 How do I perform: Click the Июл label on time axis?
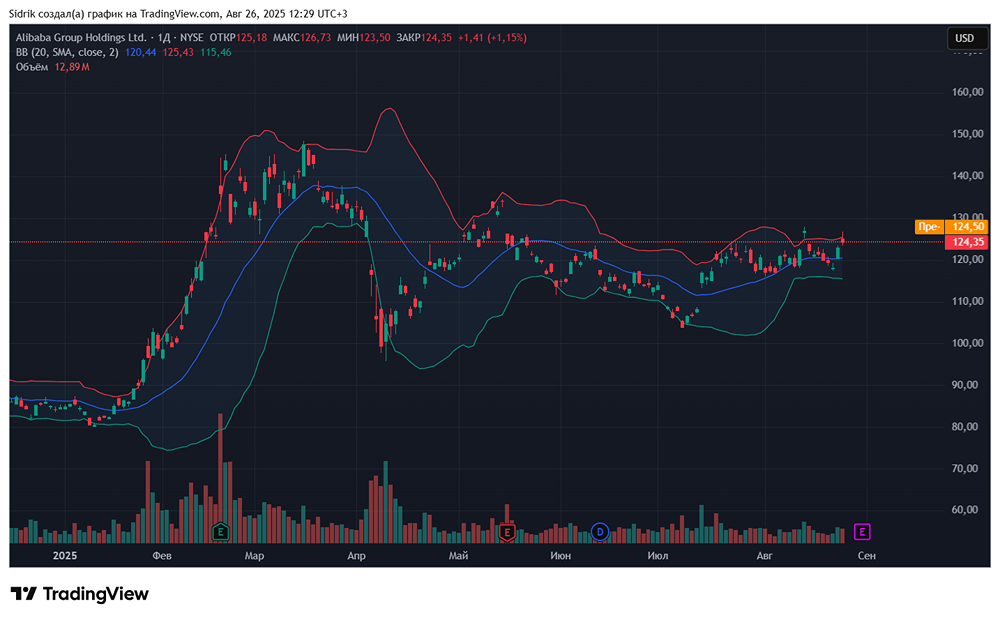click(x=658, y=556)
